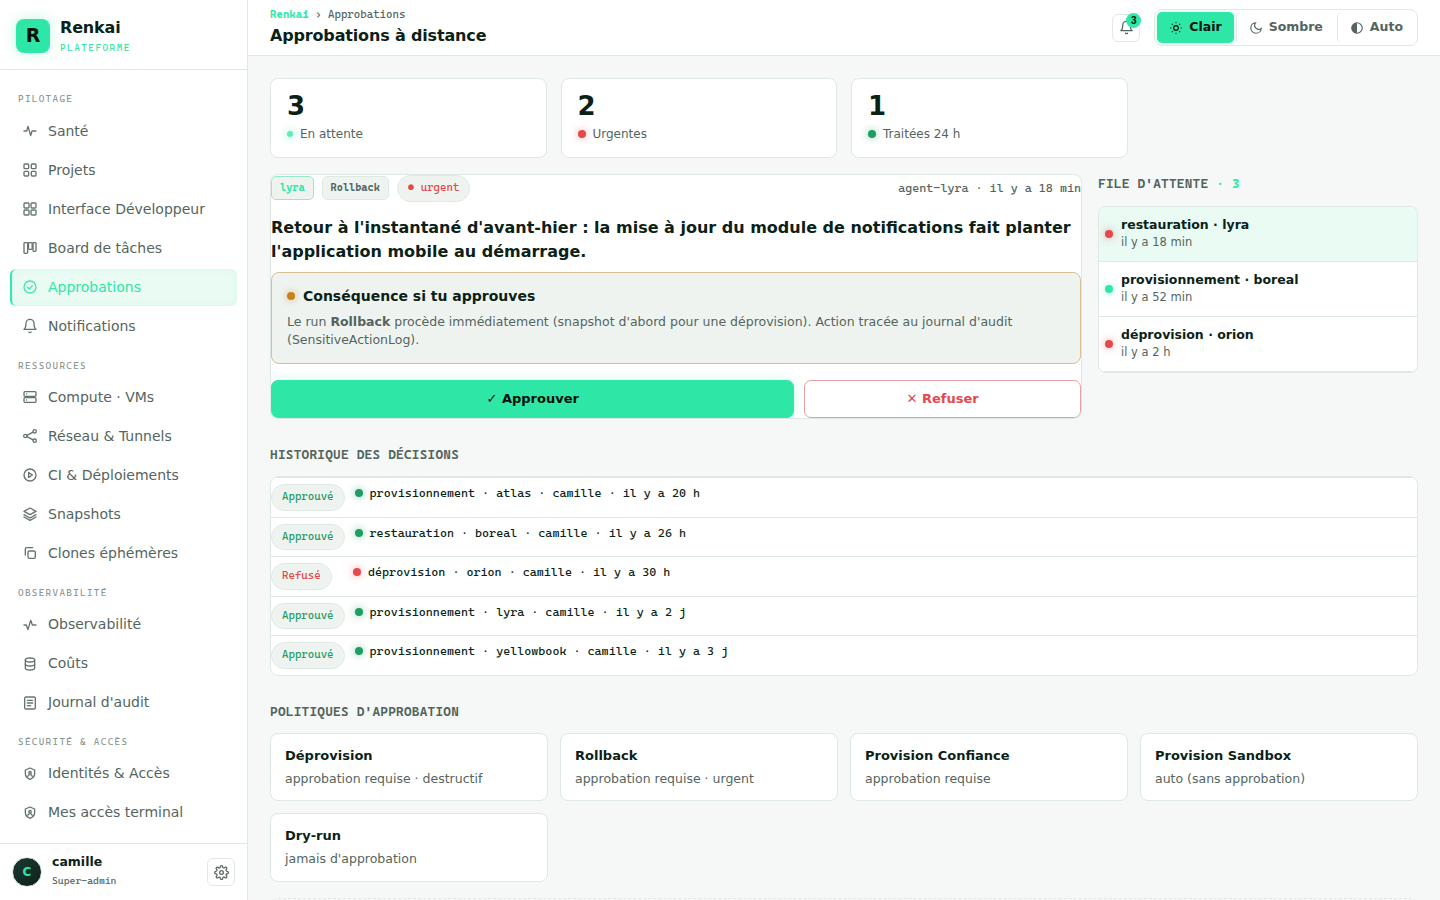Click the Refuser button

(x=942, y=399)
